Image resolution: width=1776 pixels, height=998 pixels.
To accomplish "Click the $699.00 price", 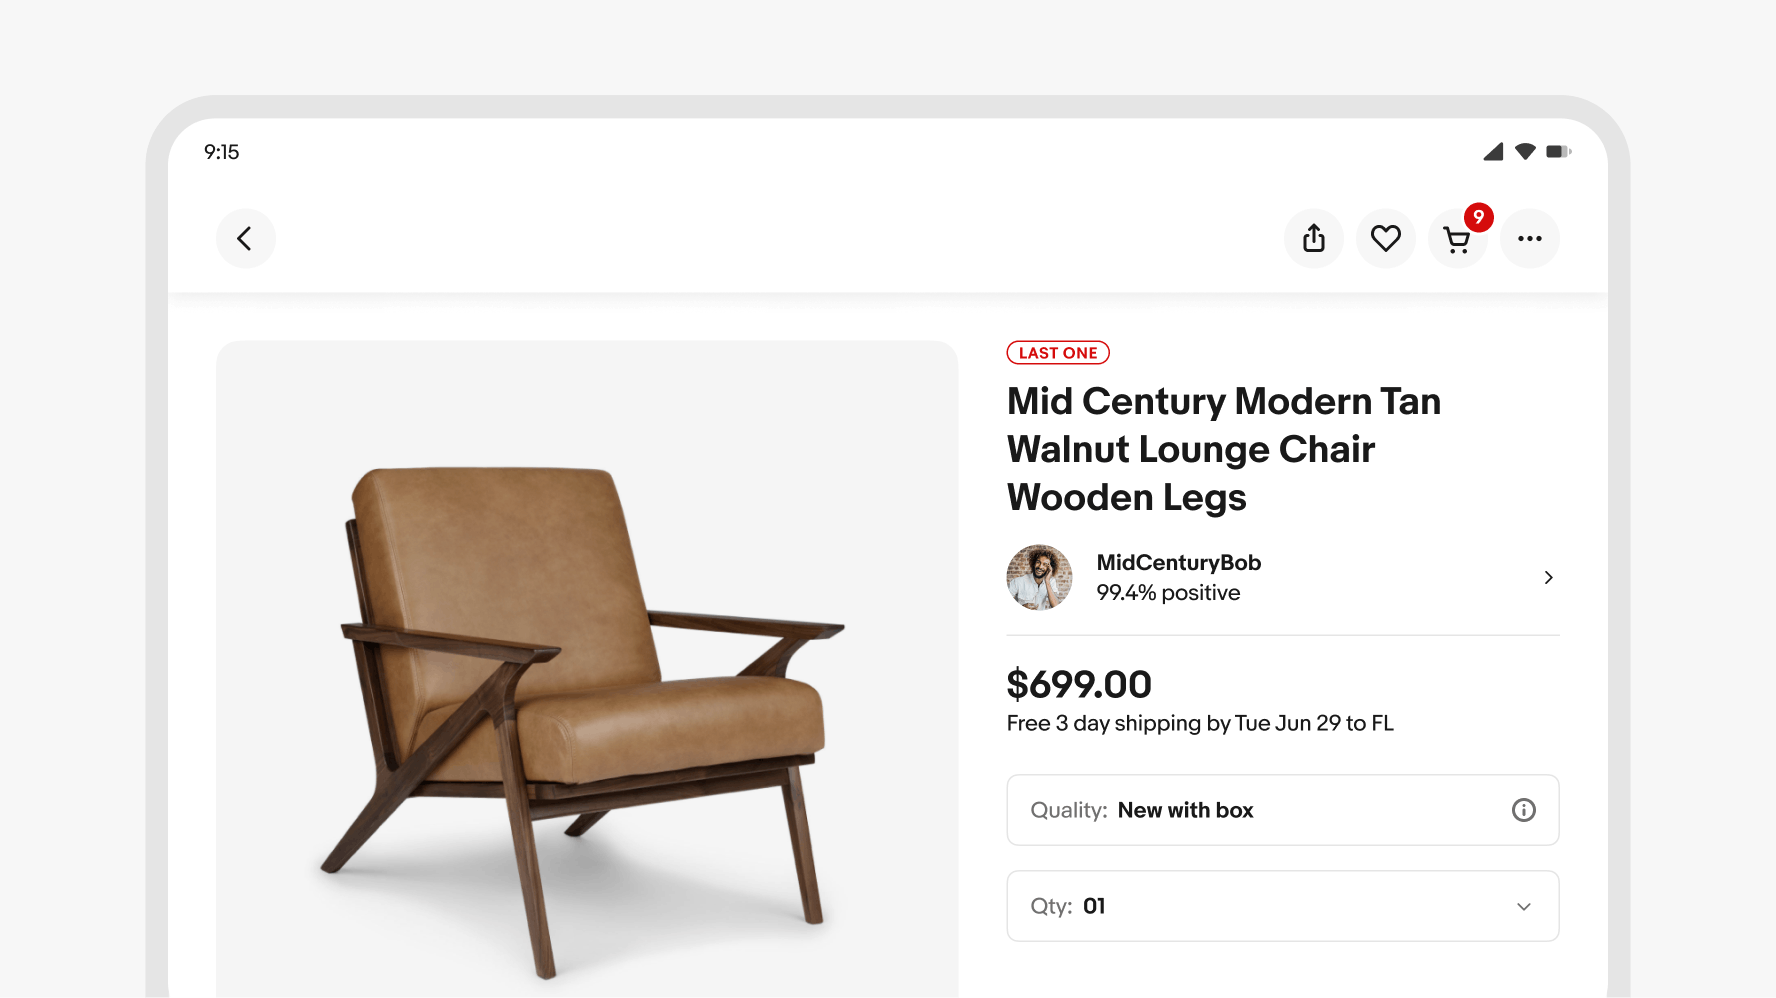I will point(1079,685).
